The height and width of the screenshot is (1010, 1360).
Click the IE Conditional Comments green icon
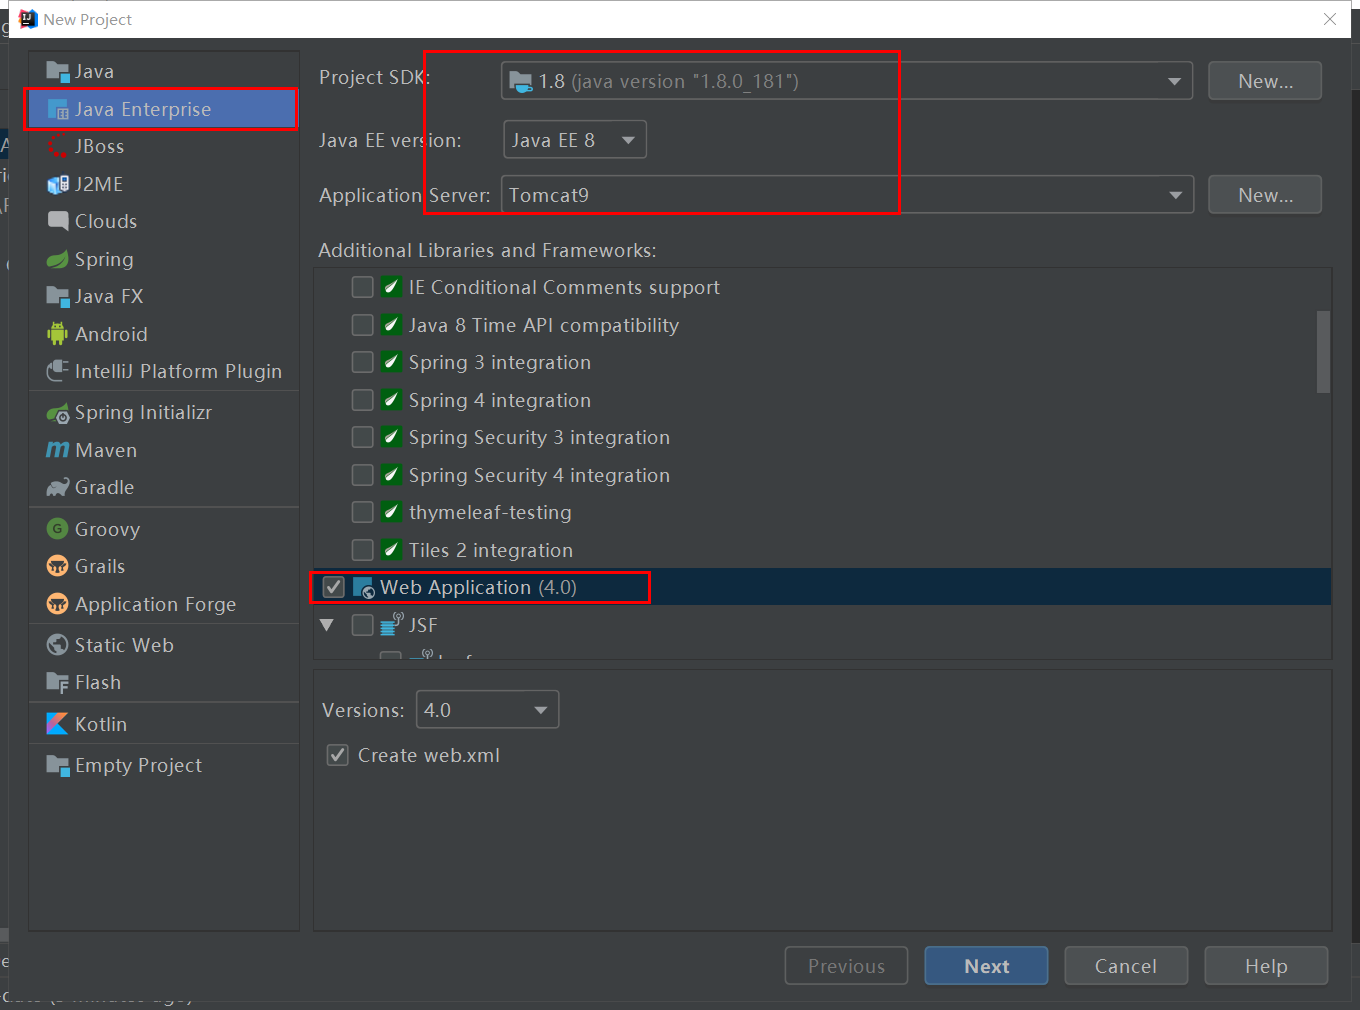click(392, 287)
